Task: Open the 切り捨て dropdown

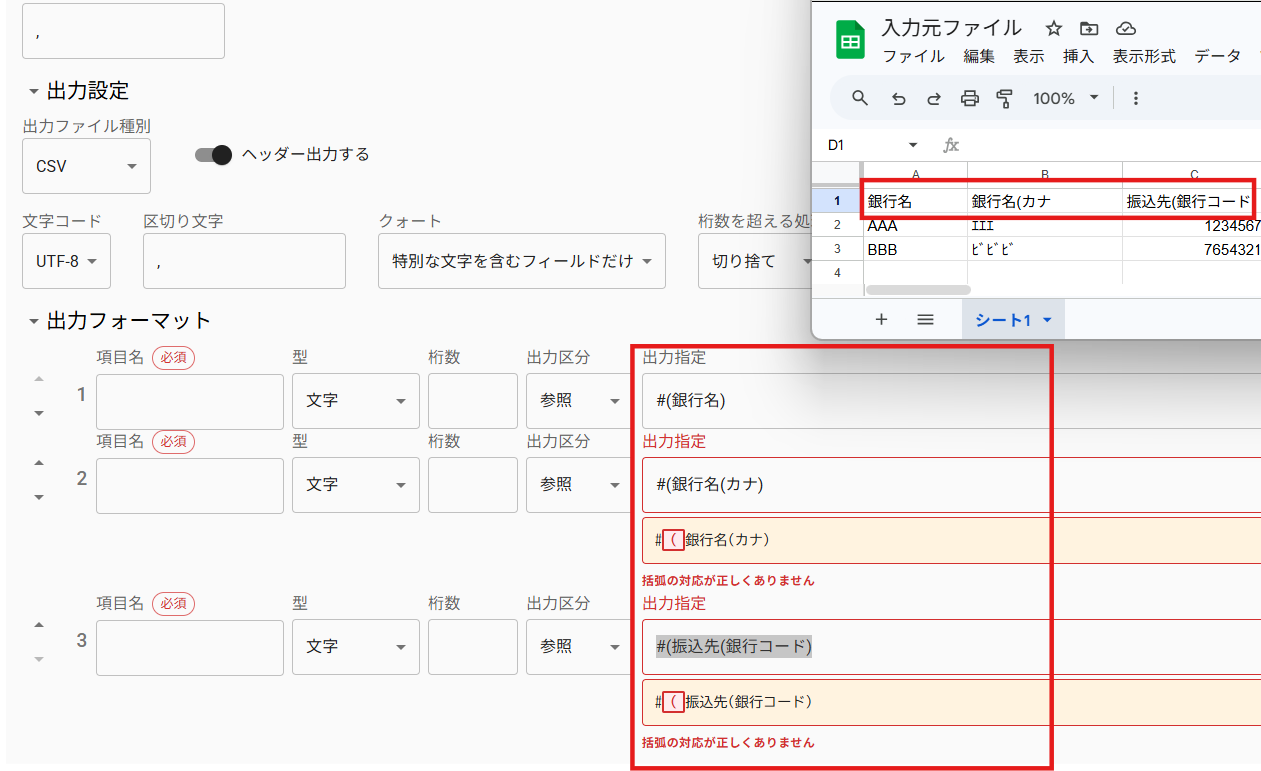Action: [x=757, y=261]
